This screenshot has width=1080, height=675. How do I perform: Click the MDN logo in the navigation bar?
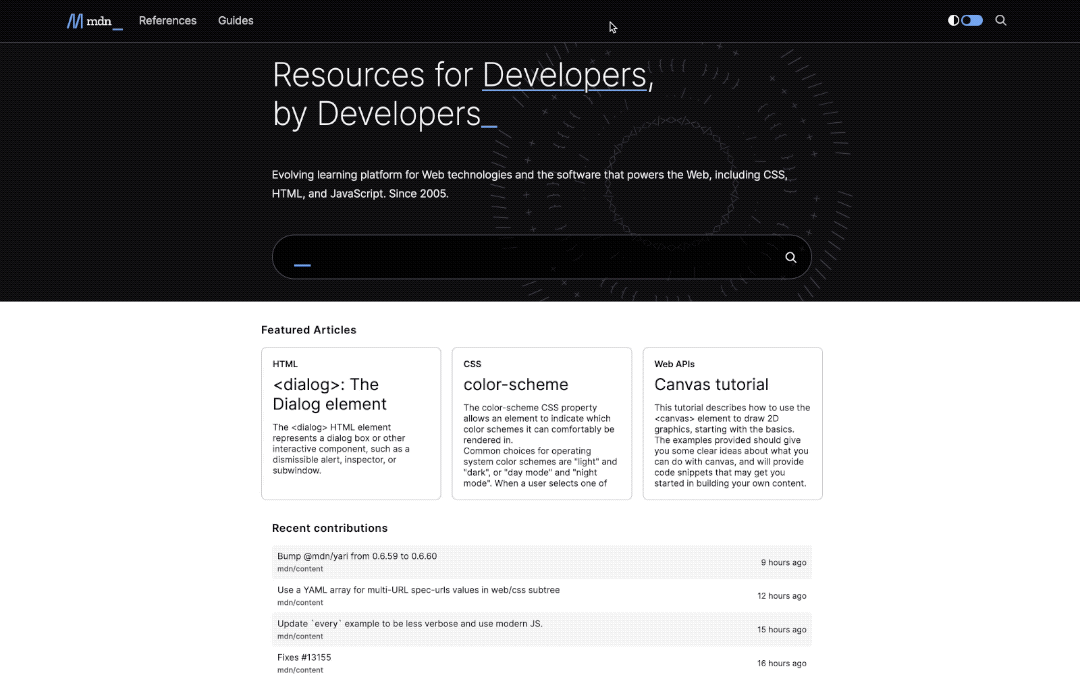coord(94,20)
